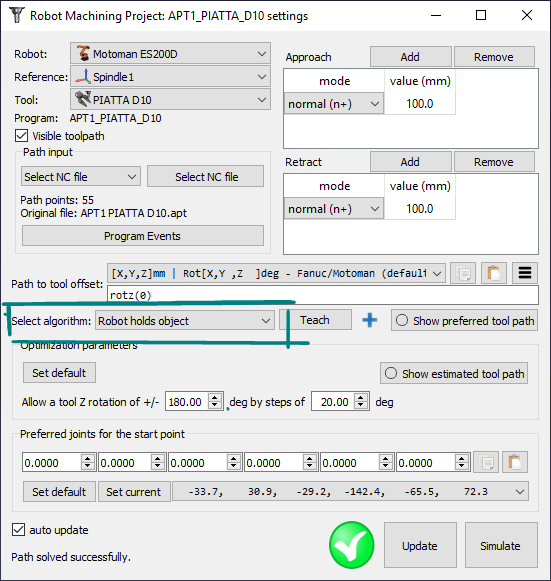Decrease the rotation steps value stepper
This screenshot has width=551, height=581.
(x=361, y=406)
